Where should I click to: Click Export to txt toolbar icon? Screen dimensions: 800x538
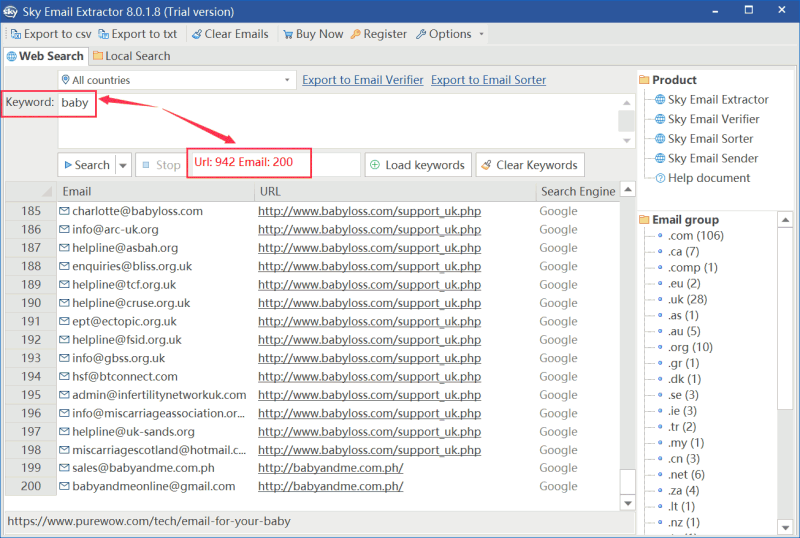pos(103,34)
